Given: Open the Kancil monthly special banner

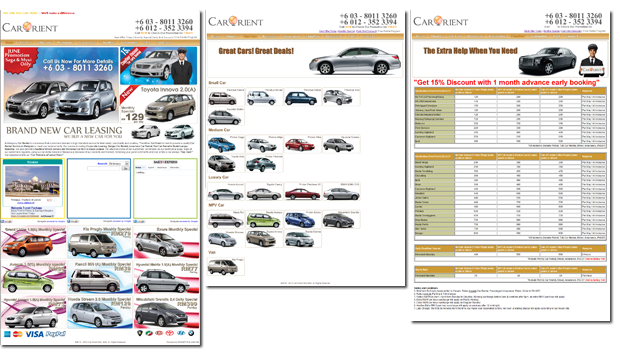Looking at the screenshot, I should (x=100, y=277).
